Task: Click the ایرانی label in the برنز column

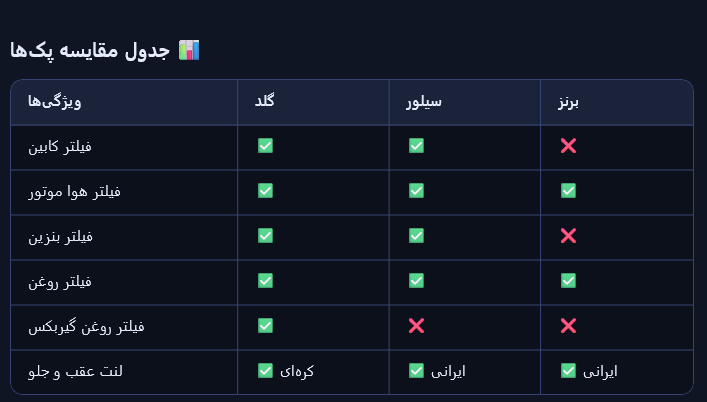Action: coord(600,371)
